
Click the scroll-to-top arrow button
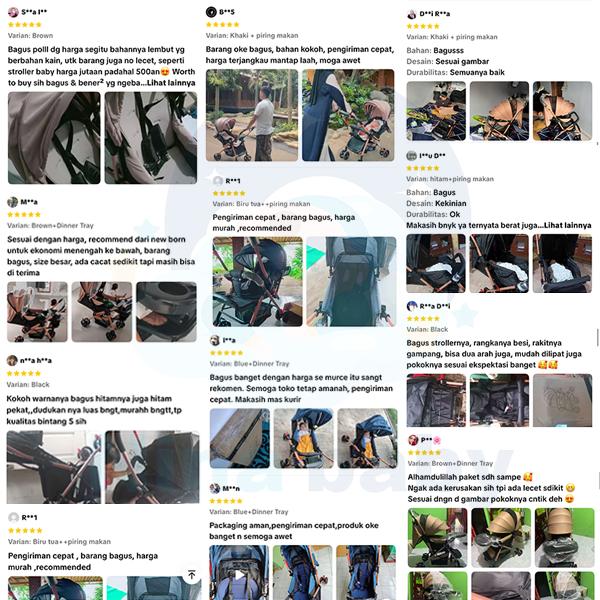point(192,575)
